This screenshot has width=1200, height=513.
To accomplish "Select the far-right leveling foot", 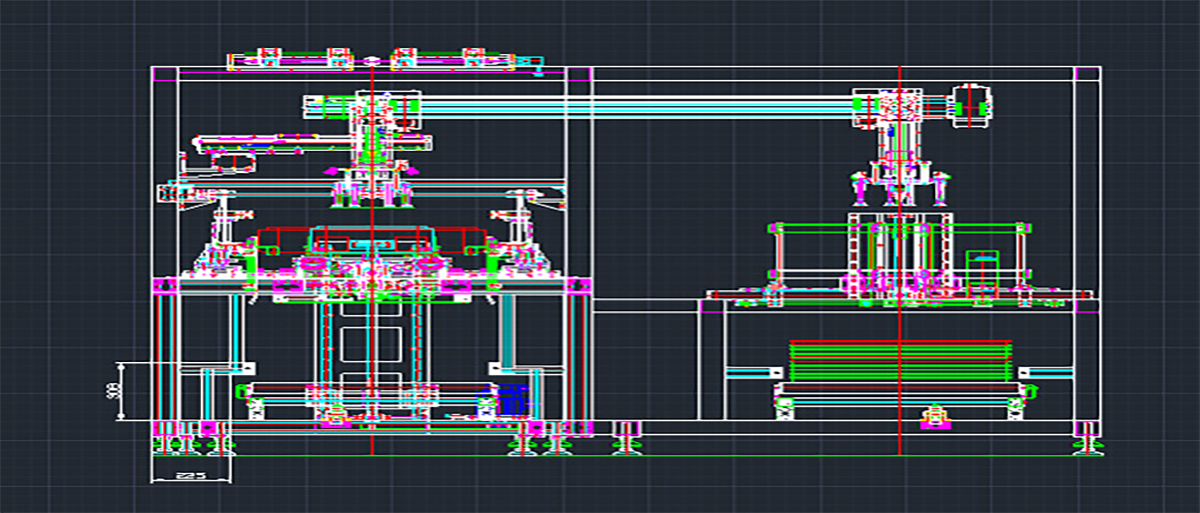I will coord(1088,437).
